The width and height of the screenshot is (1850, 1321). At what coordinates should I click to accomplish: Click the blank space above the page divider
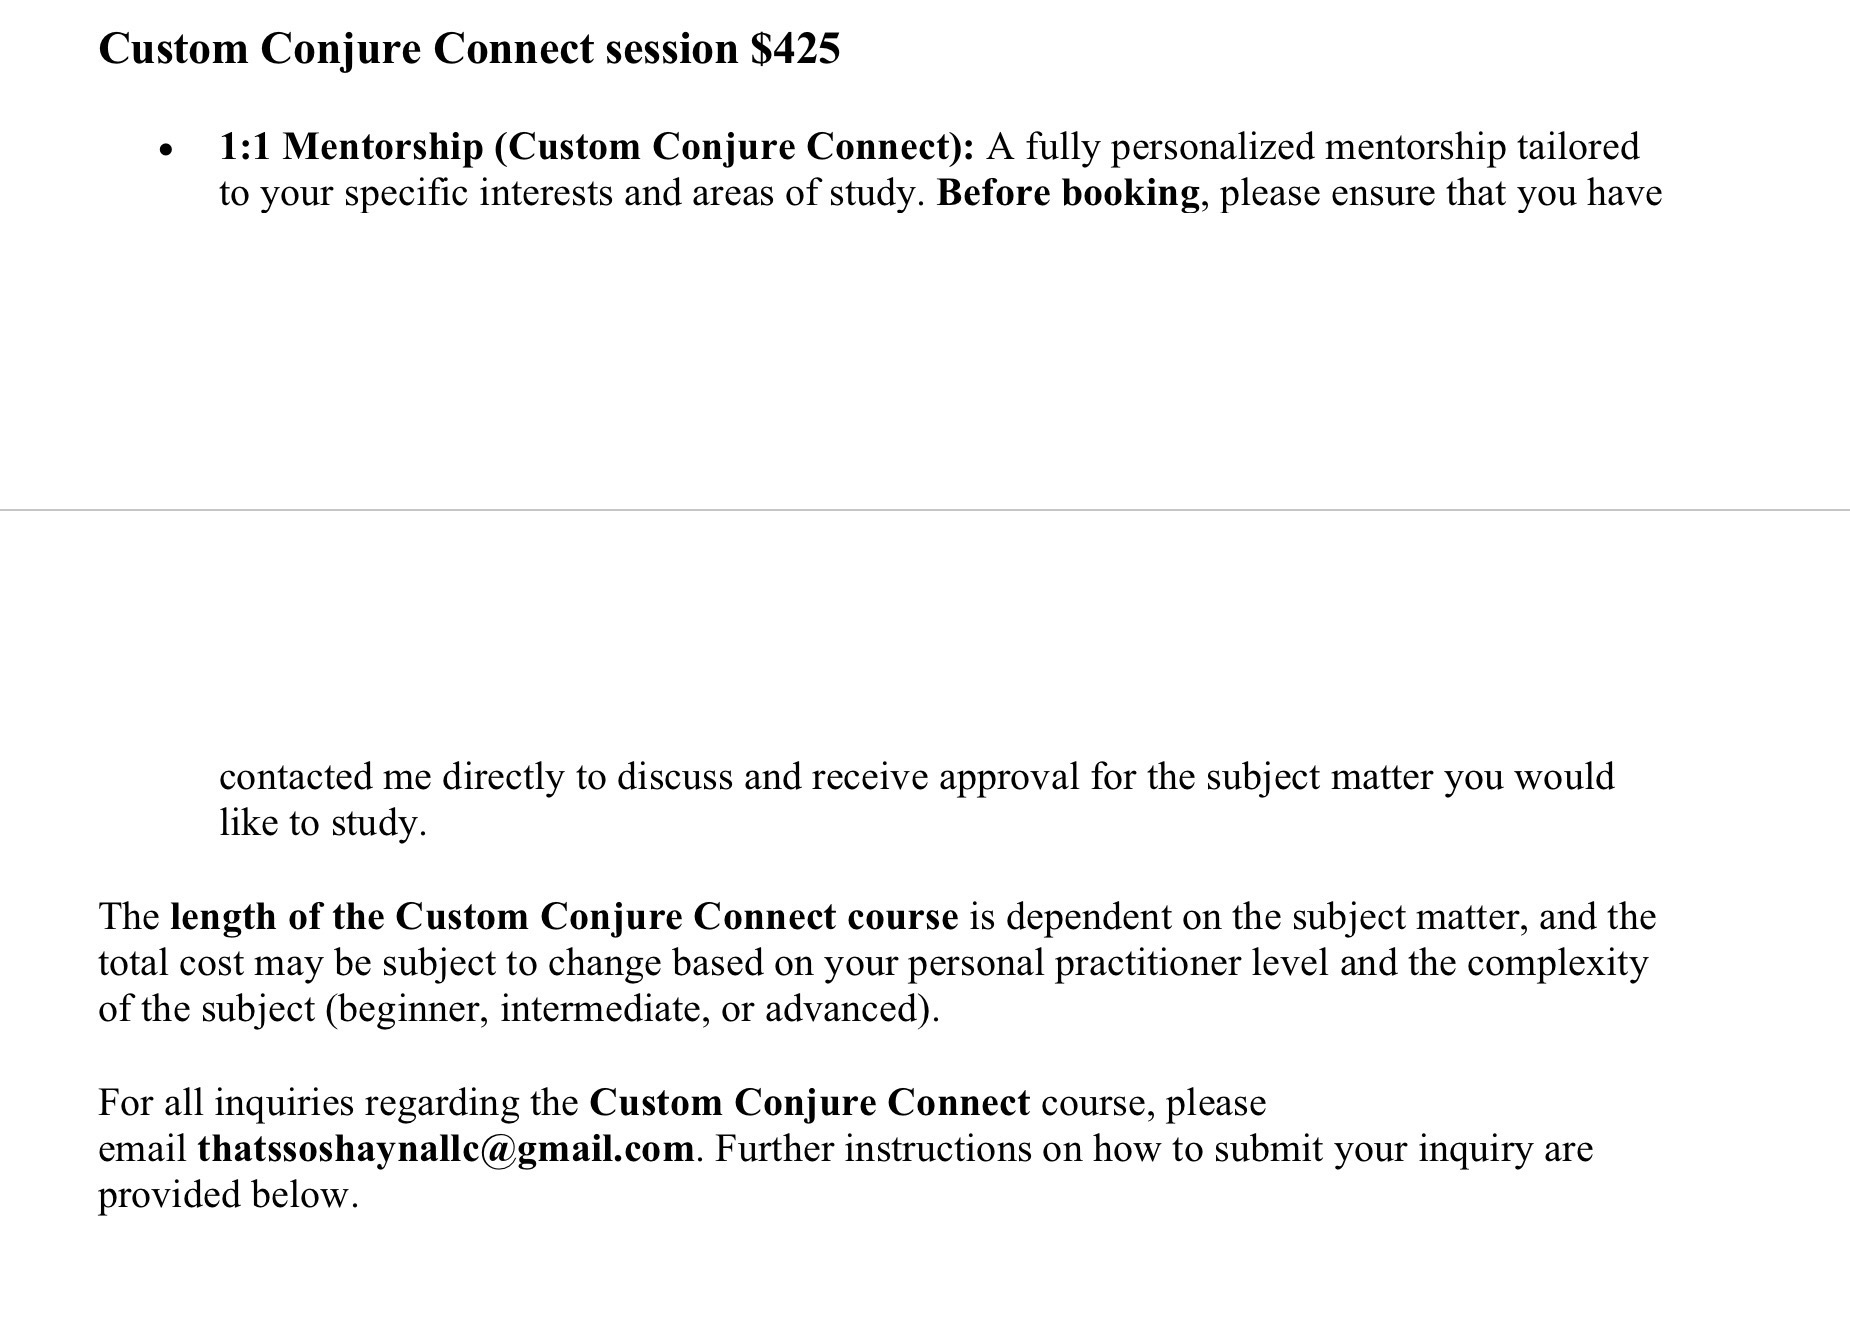coord(925,360)
